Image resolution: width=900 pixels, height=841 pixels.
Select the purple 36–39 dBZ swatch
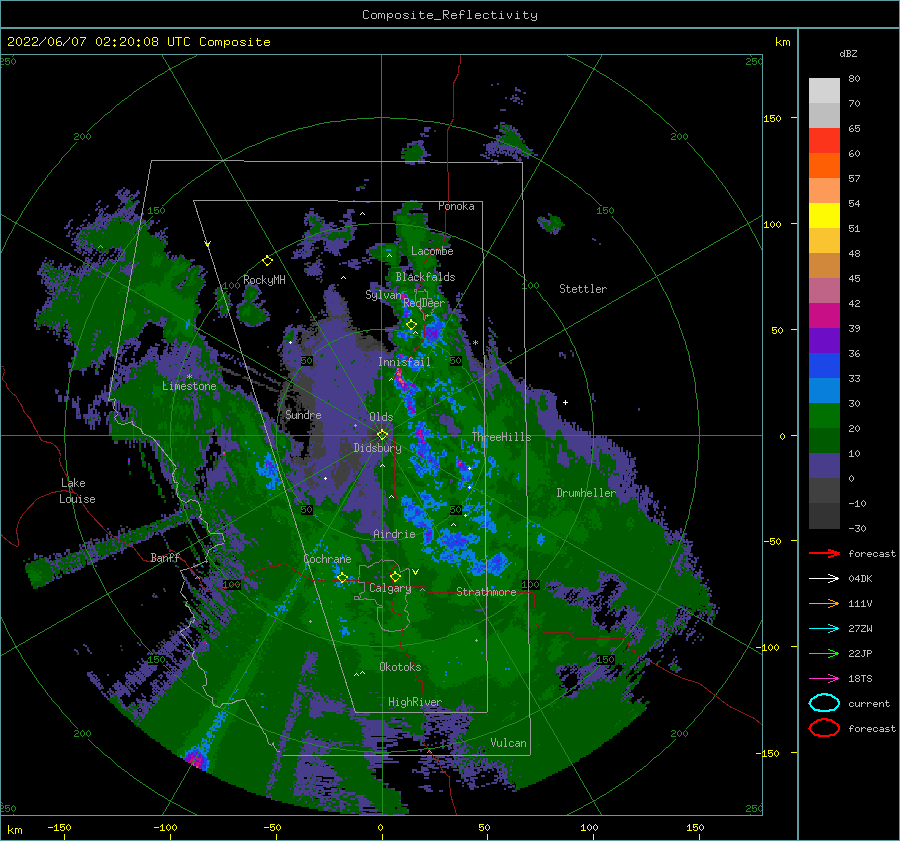(824, 340)
